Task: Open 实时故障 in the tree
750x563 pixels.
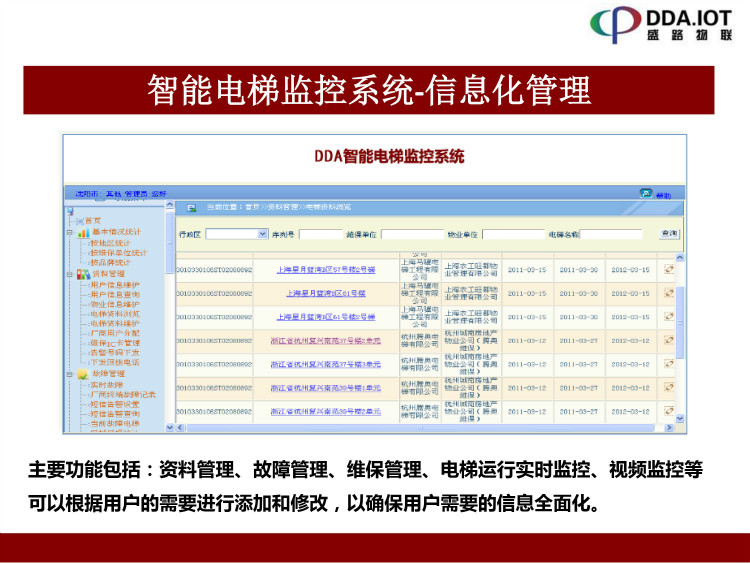Action: click(107, 385)
